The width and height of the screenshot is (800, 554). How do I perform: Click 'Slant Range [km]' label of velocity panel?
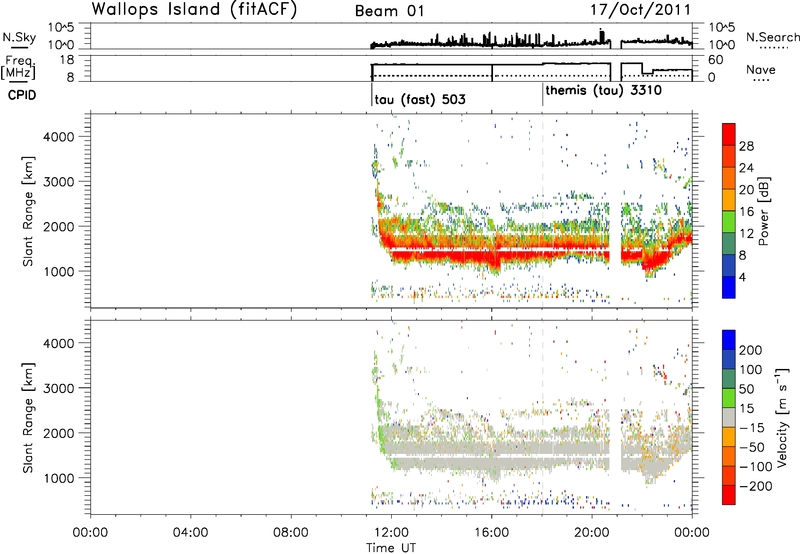click(x=28, y=418)
